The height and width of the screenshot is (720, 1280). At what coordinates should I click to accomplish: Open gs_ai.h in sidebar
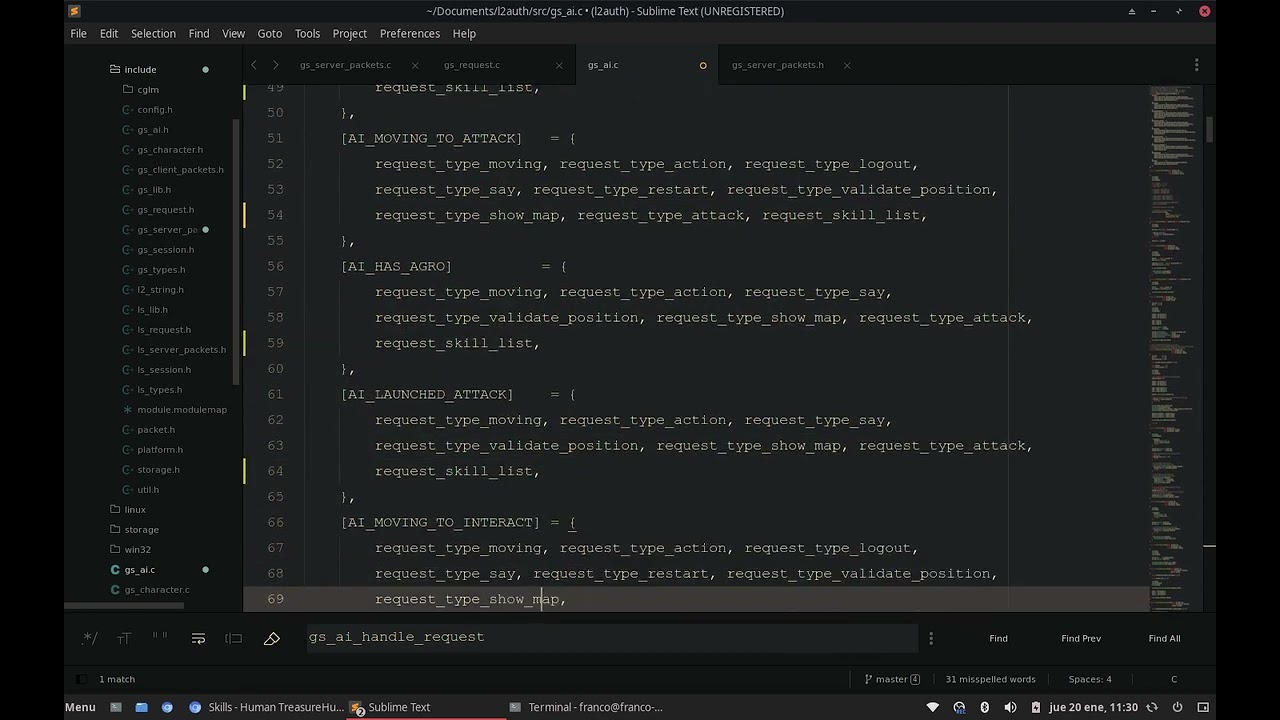[153, 129]
